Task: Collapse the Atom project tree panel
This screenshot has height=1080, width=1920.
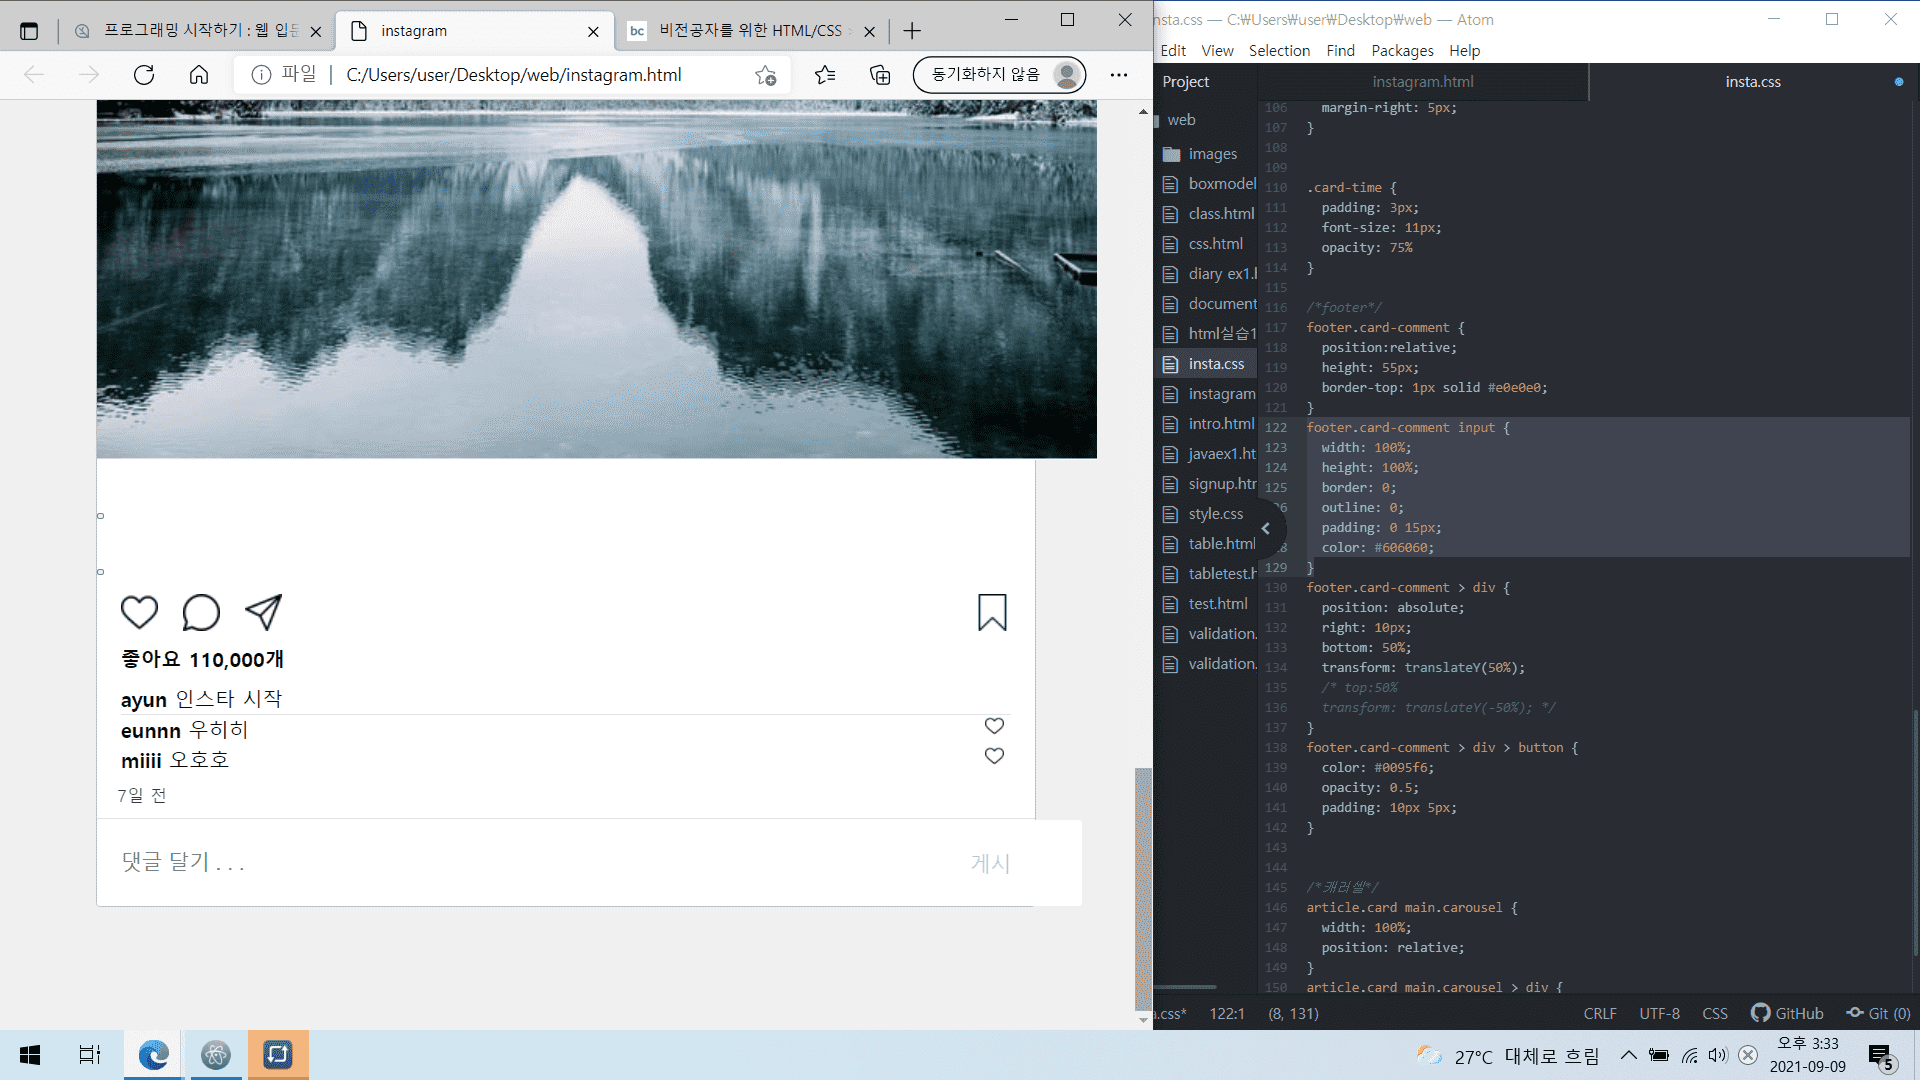Action: (x=1265, y=529)
